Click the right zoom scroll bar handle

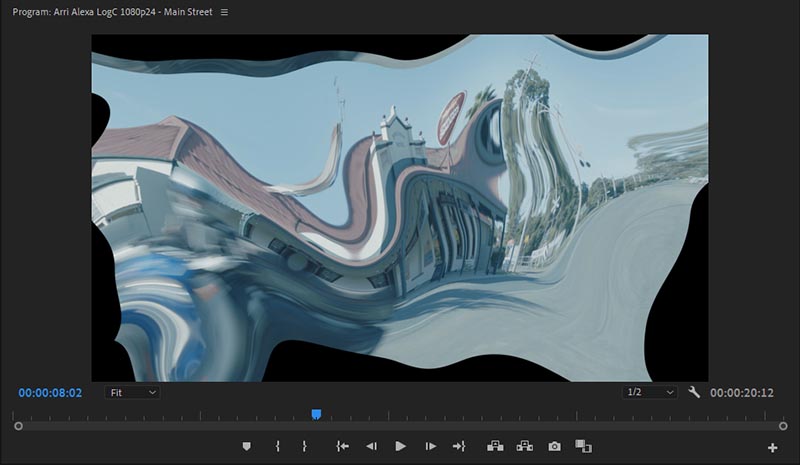tap(783, 426)
